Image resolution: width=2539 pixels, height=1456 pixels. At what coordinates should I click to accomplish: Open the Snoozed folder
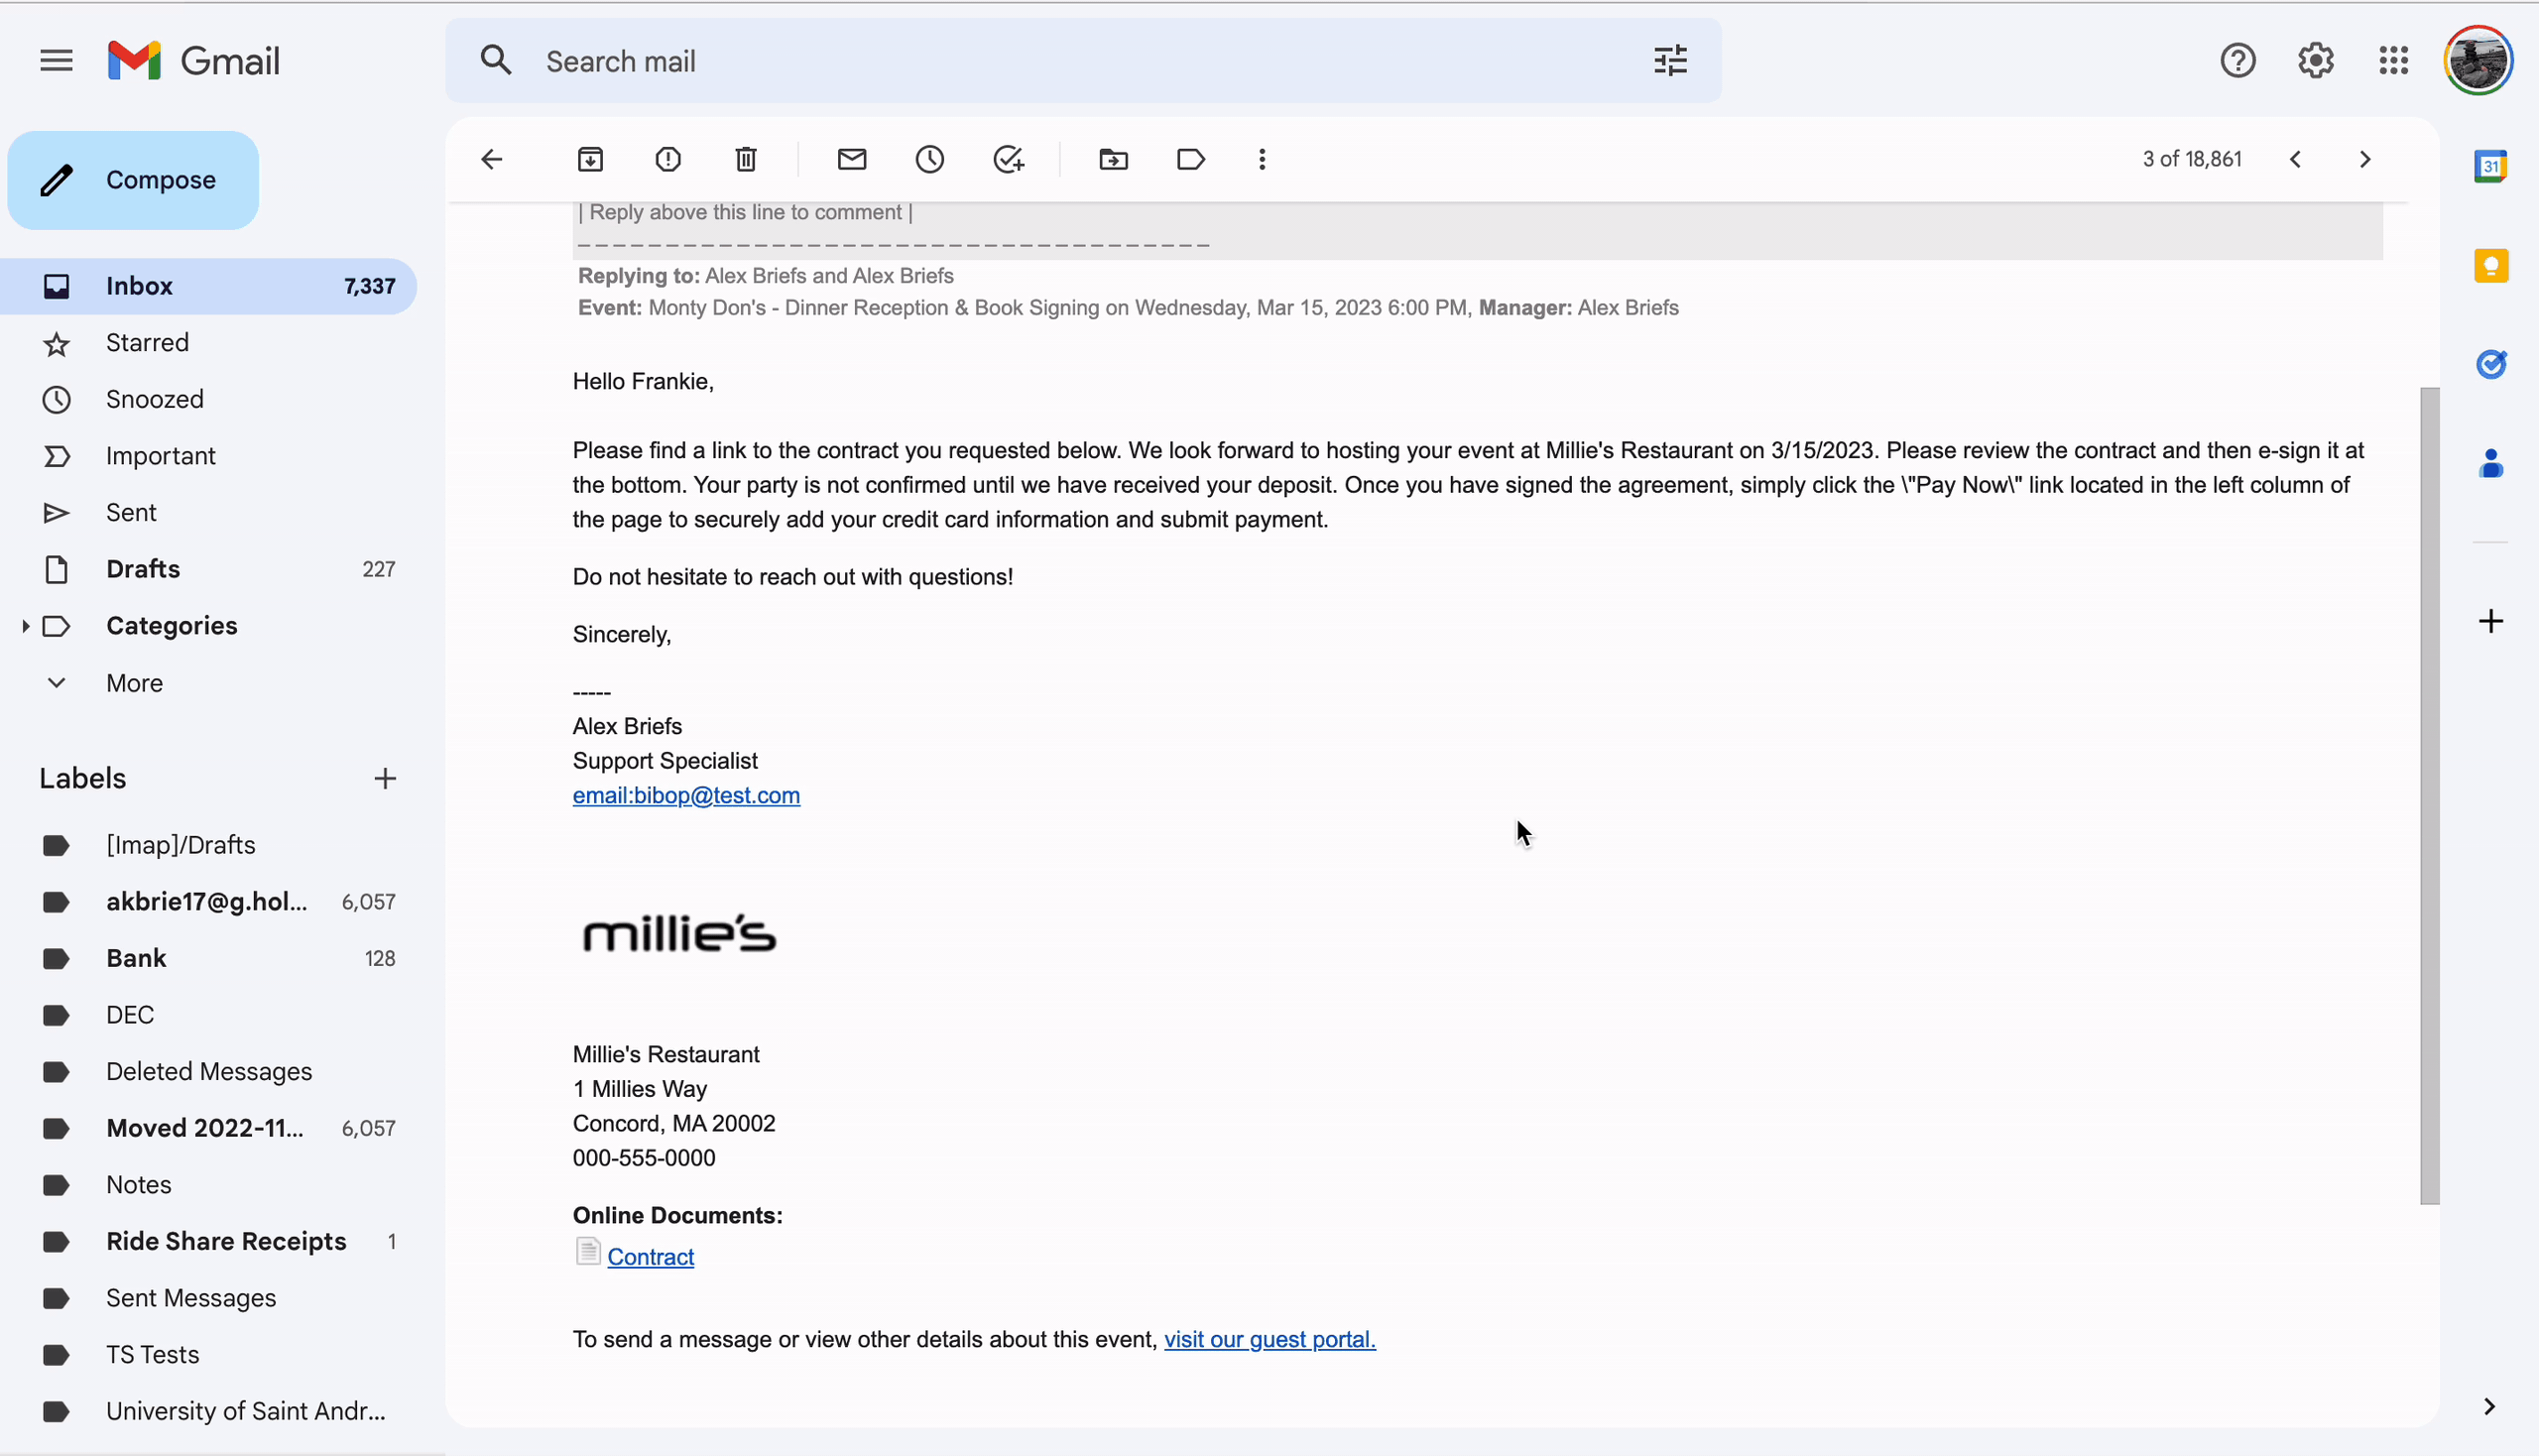tap(208, 399)
